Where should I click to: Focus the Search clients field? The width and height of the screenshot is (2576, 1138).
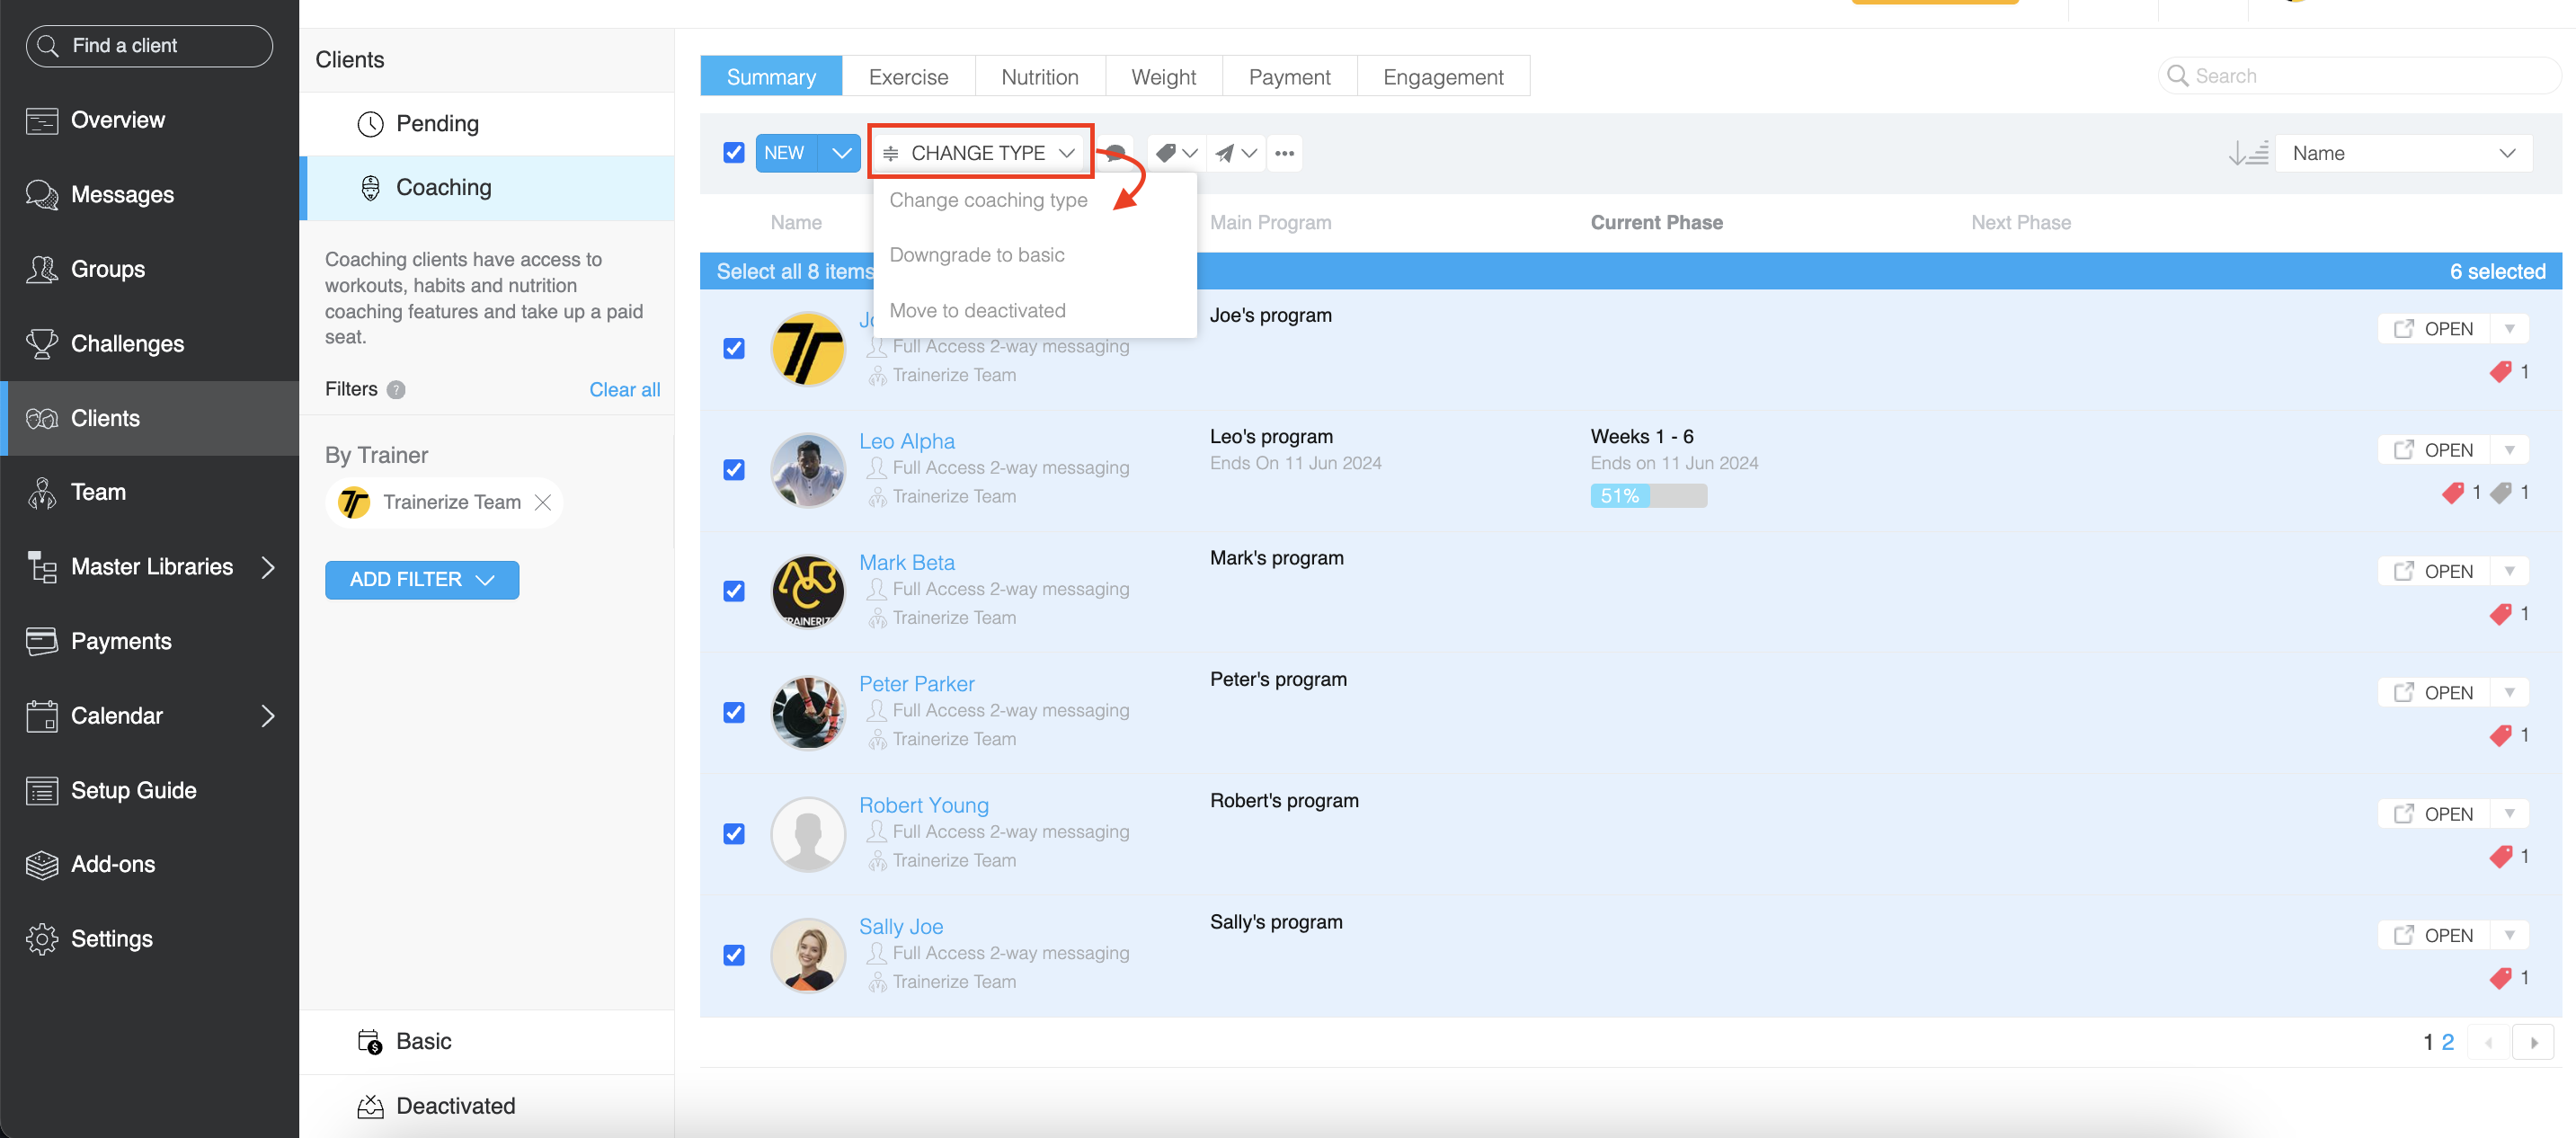point(2360,76)
